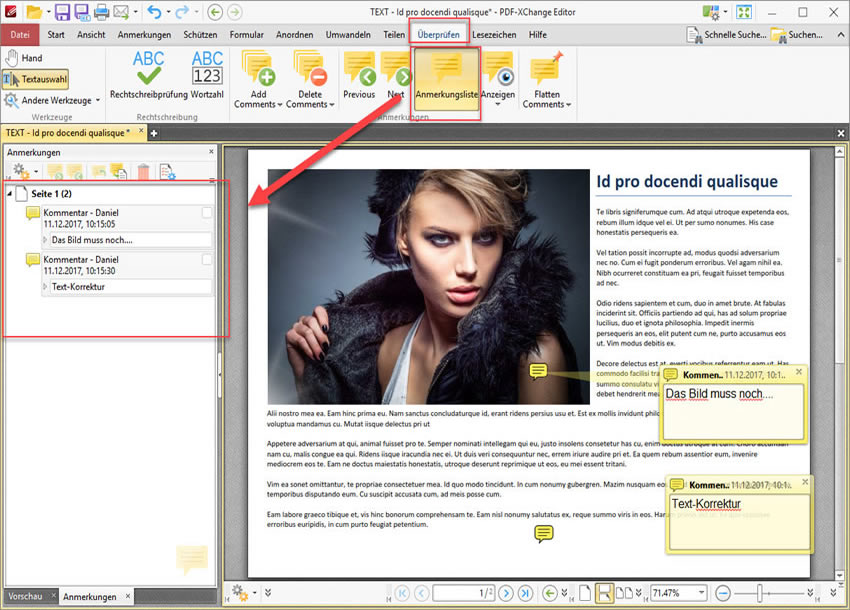This screenshot has width=850, height=610.
Task: Toggle full screen mode icon in title bar
Action: (x=744, y=12)
